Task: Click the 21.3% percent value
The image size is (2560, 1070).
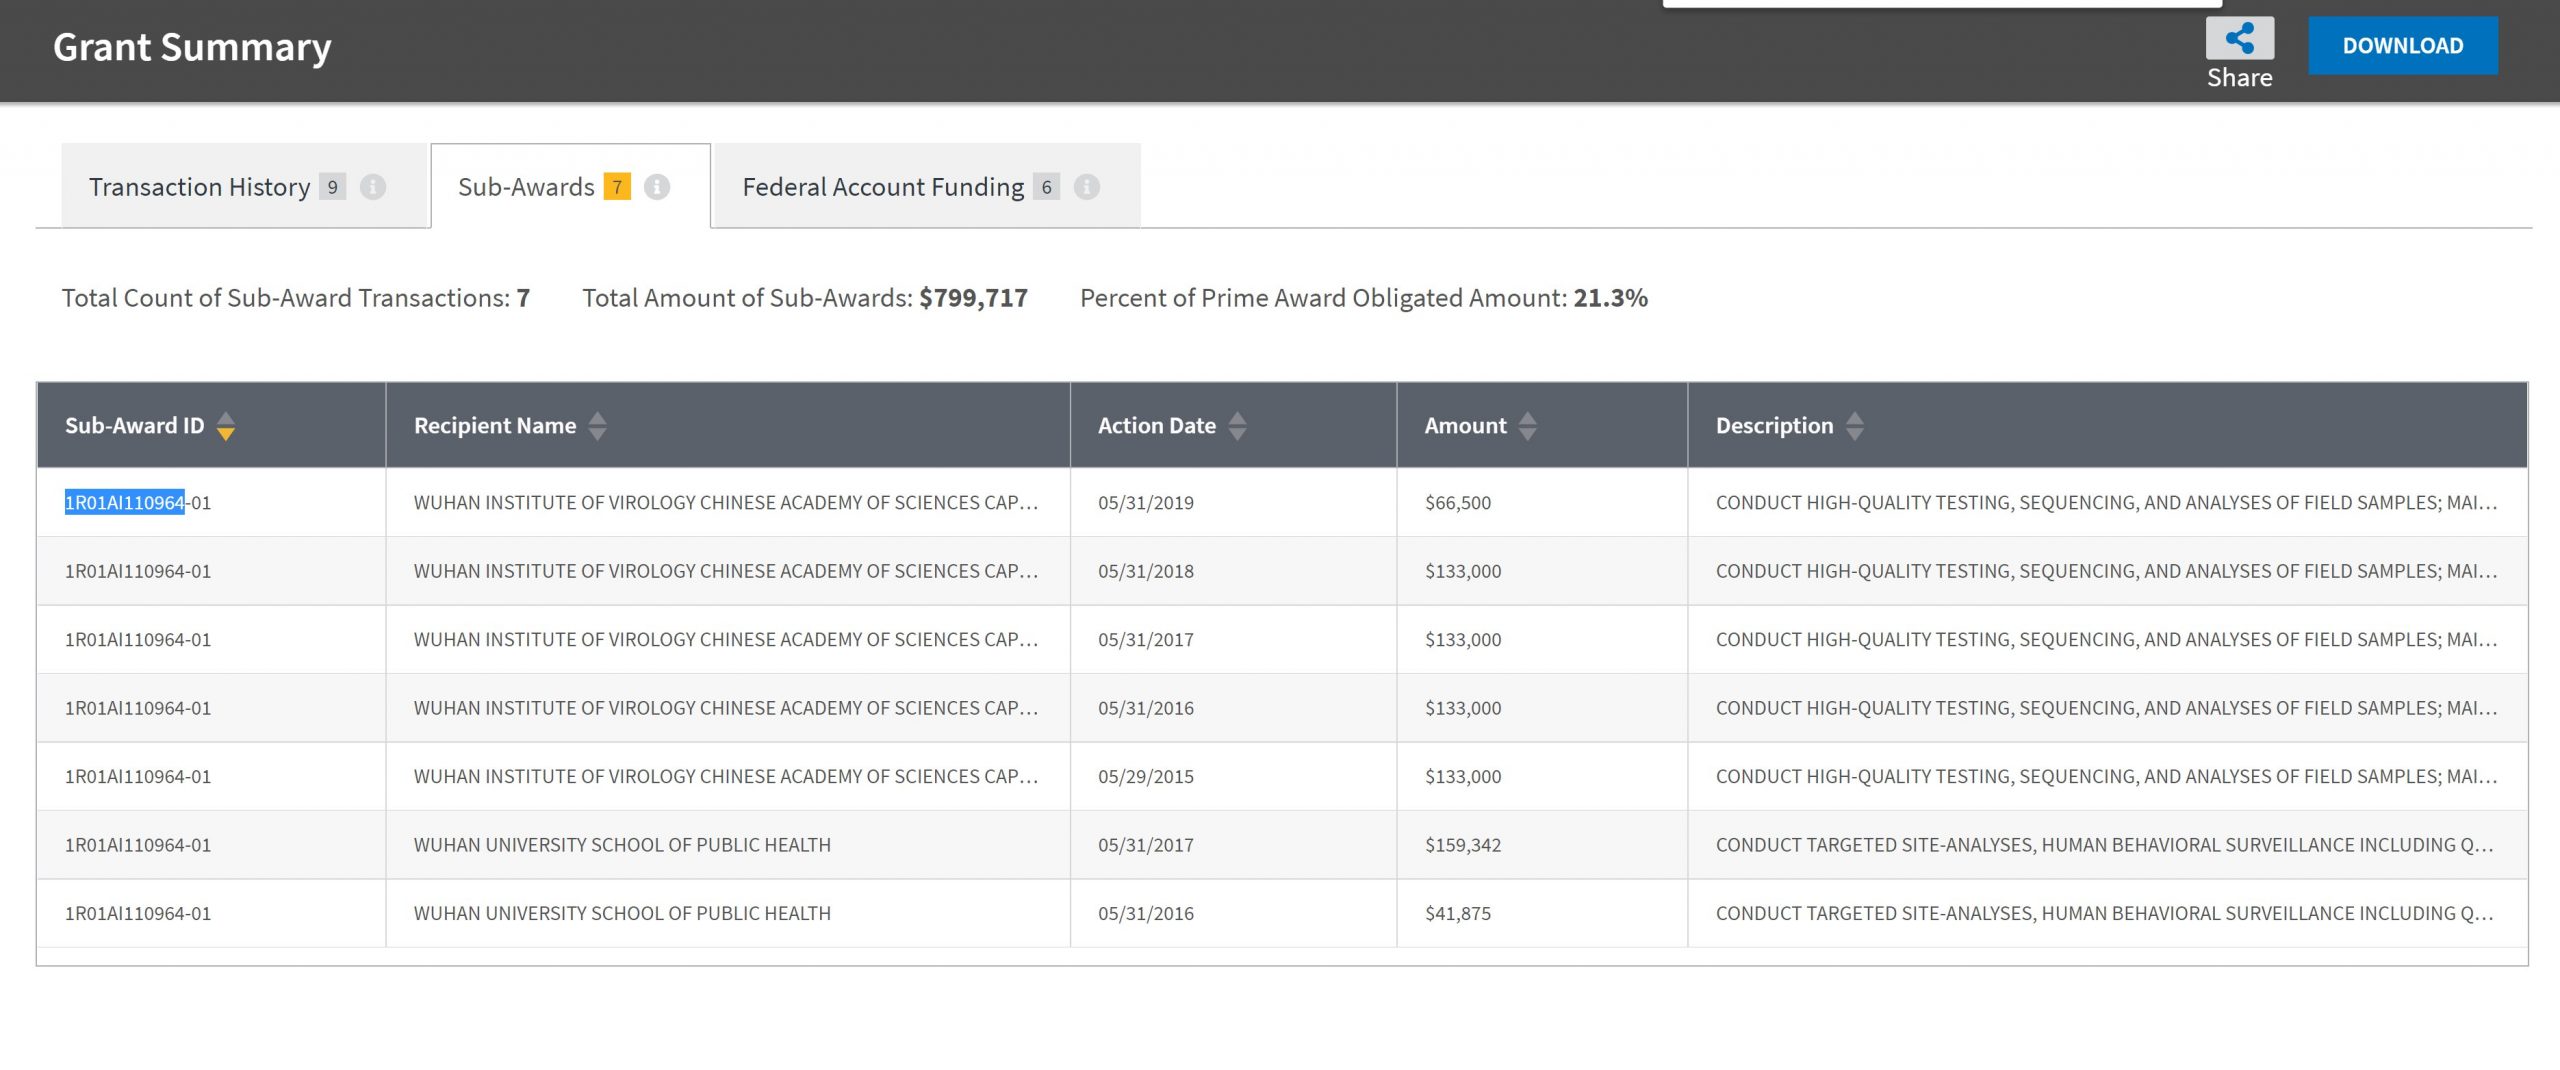Action: (x=1610, y=298)
